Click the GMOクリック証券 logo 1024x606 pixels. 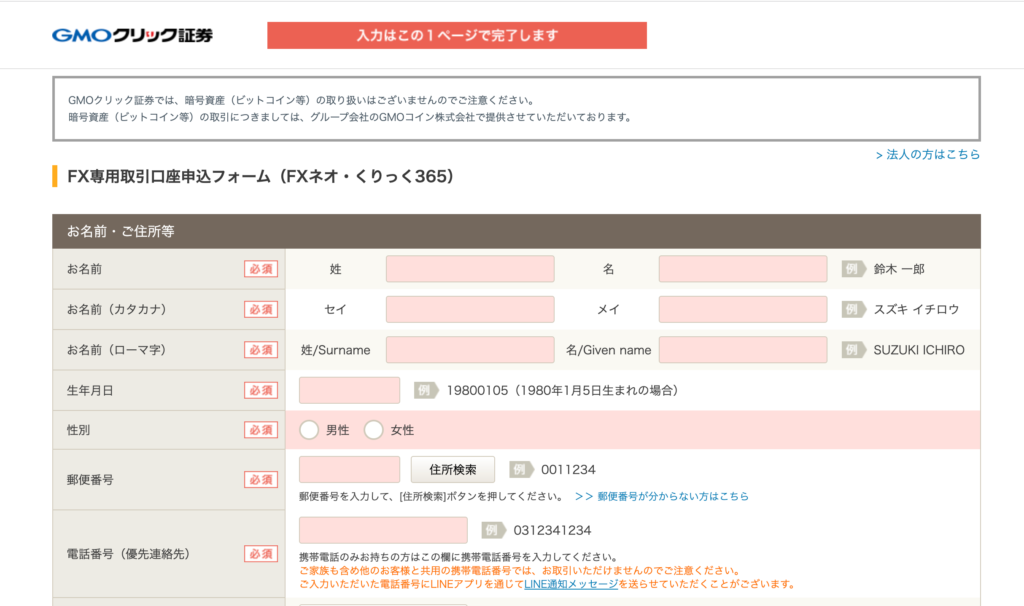pyautogui.click(x=133, y=35)
